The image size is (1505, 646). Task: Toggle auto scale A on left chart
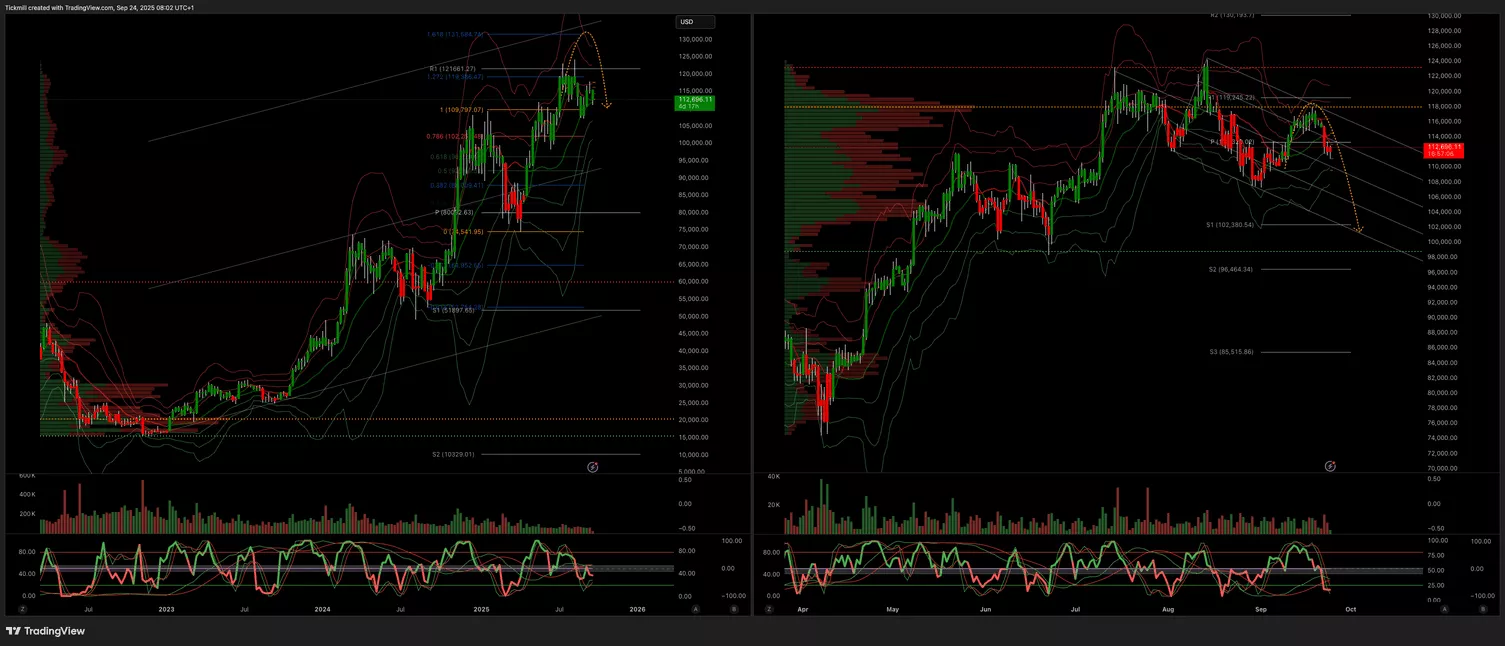695,608
